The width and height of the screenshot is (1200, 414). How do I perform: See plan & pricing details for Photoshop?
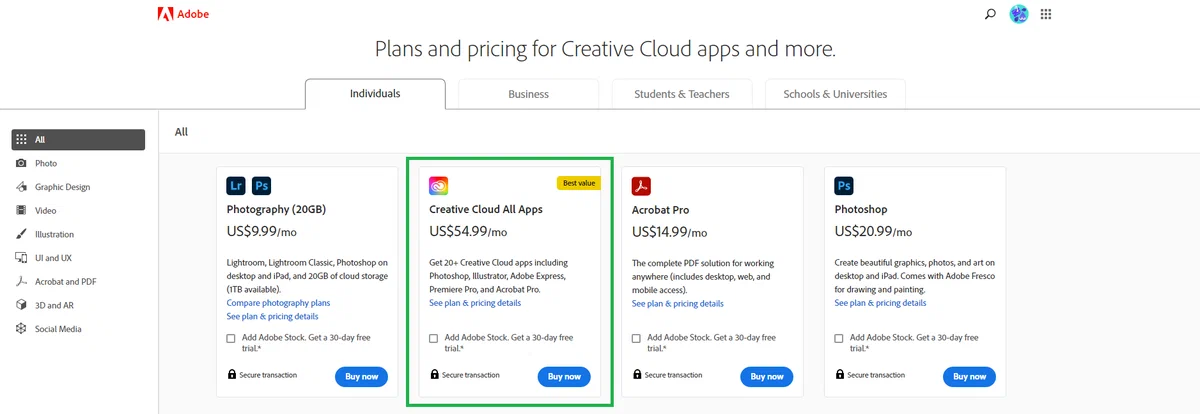point(881,303)
